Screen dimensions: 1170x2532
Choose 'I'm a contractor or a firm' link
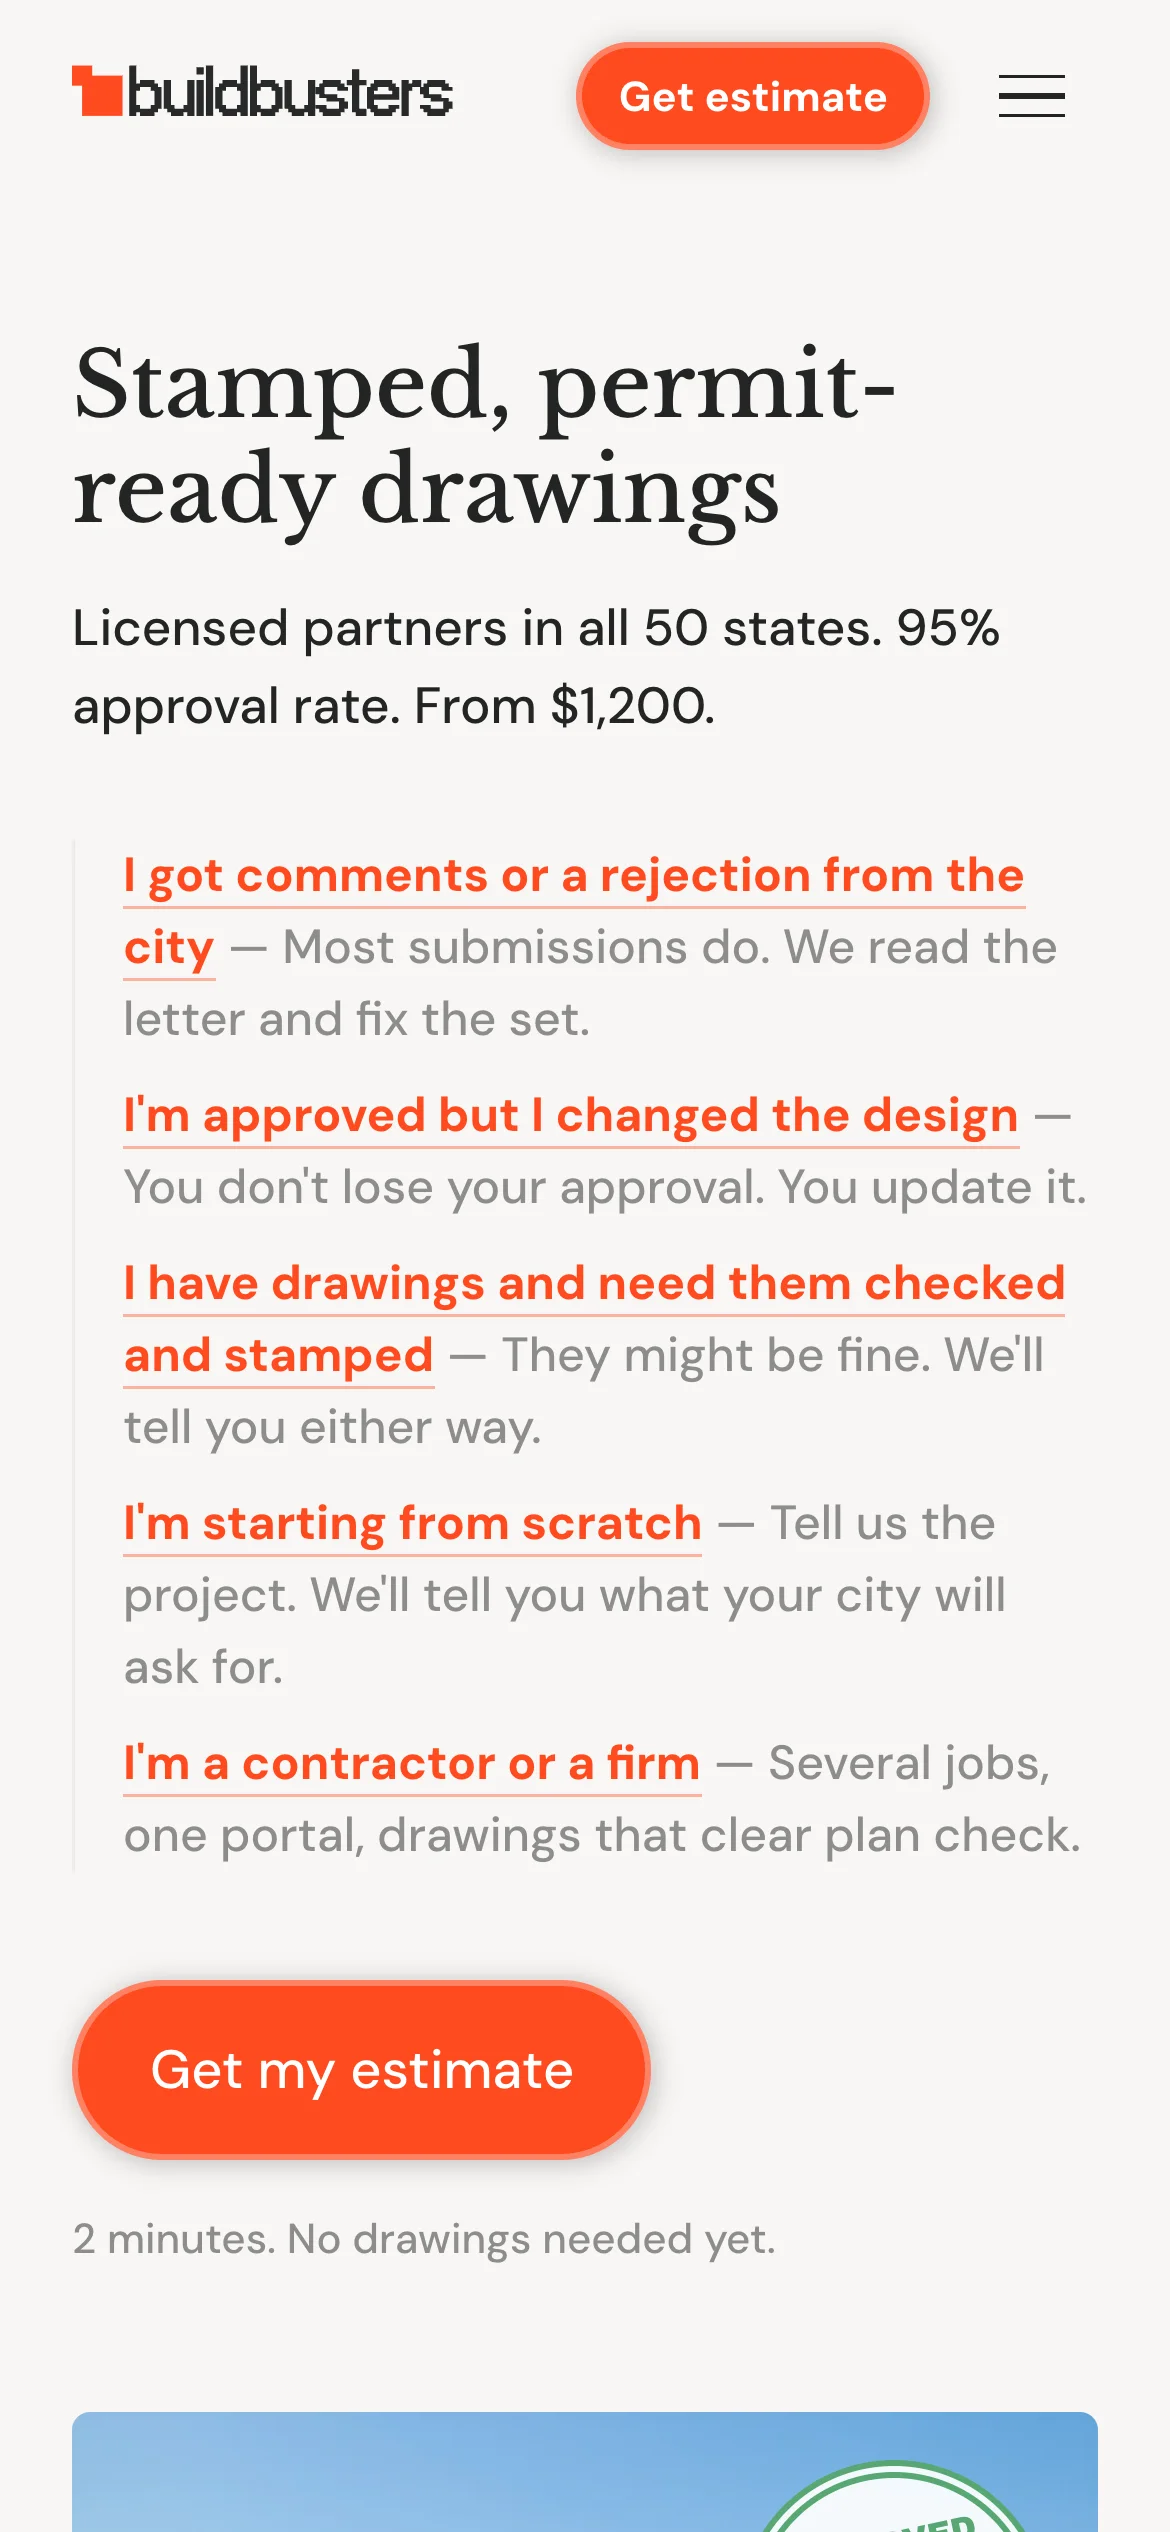point(412,1763)
